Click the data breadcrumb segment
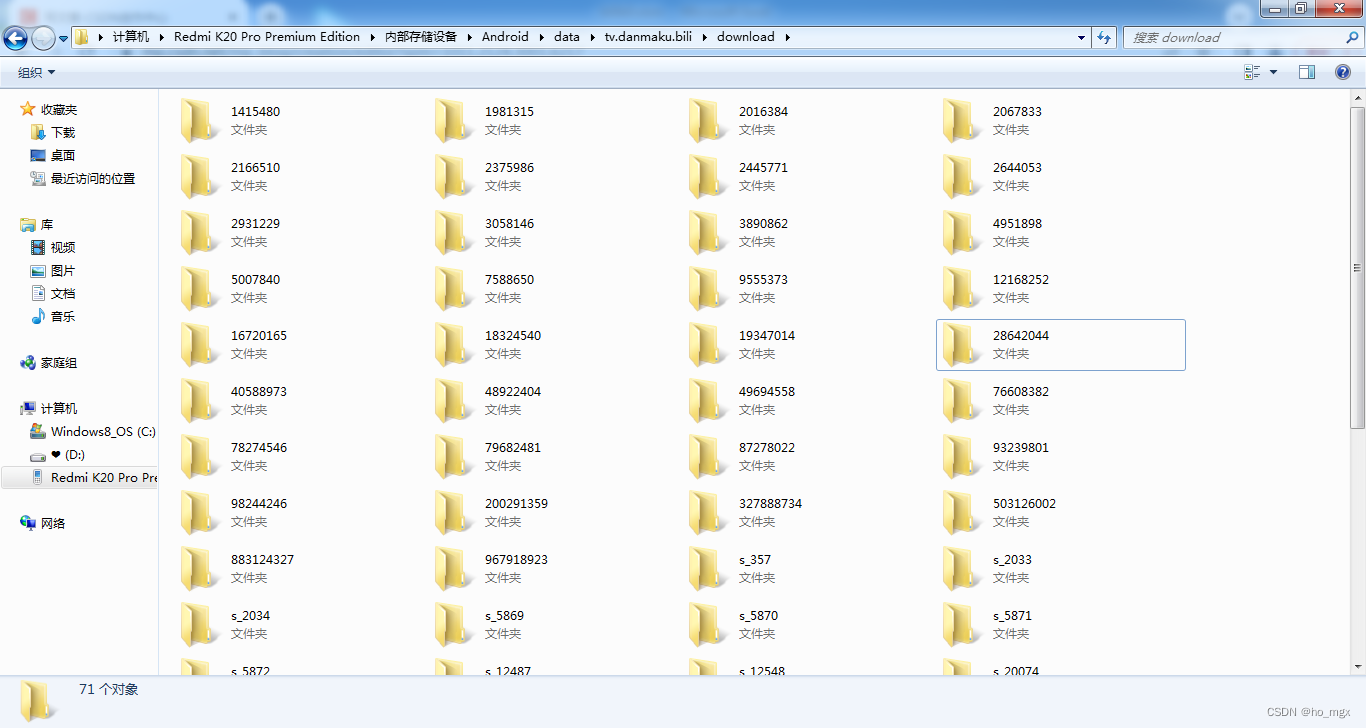The image size is (1366, 728). pos(567,37)
